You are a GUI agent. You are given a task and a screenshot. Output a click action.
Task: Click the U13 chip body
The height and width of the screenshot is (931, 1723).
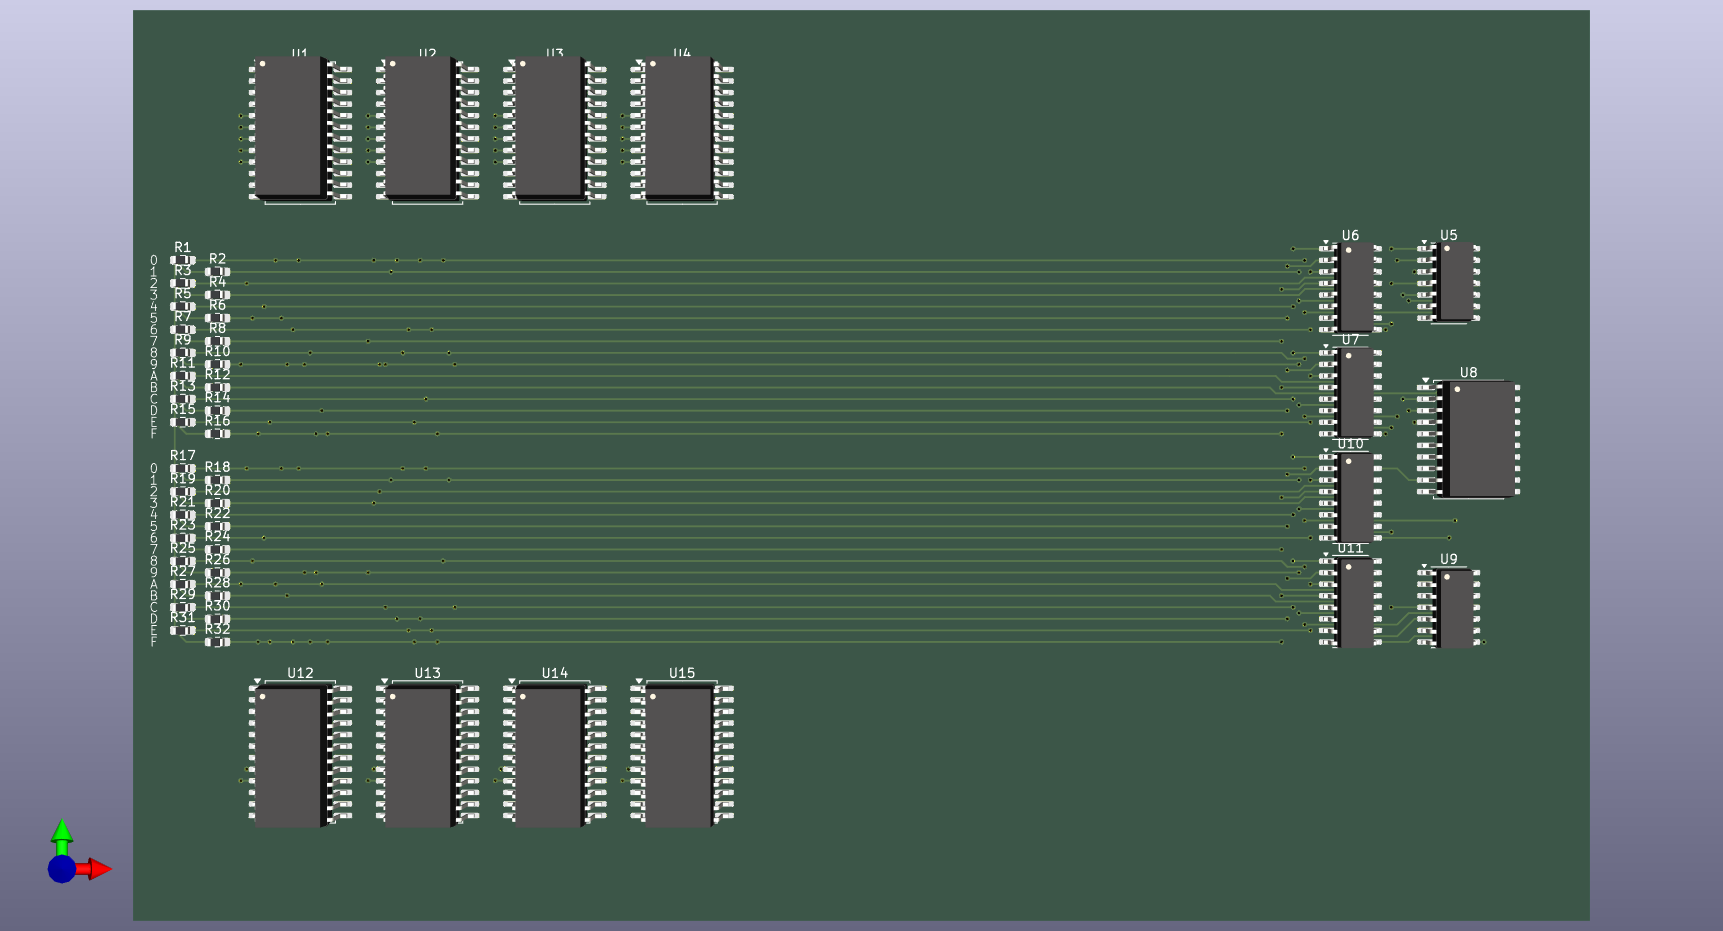(418, 757)
